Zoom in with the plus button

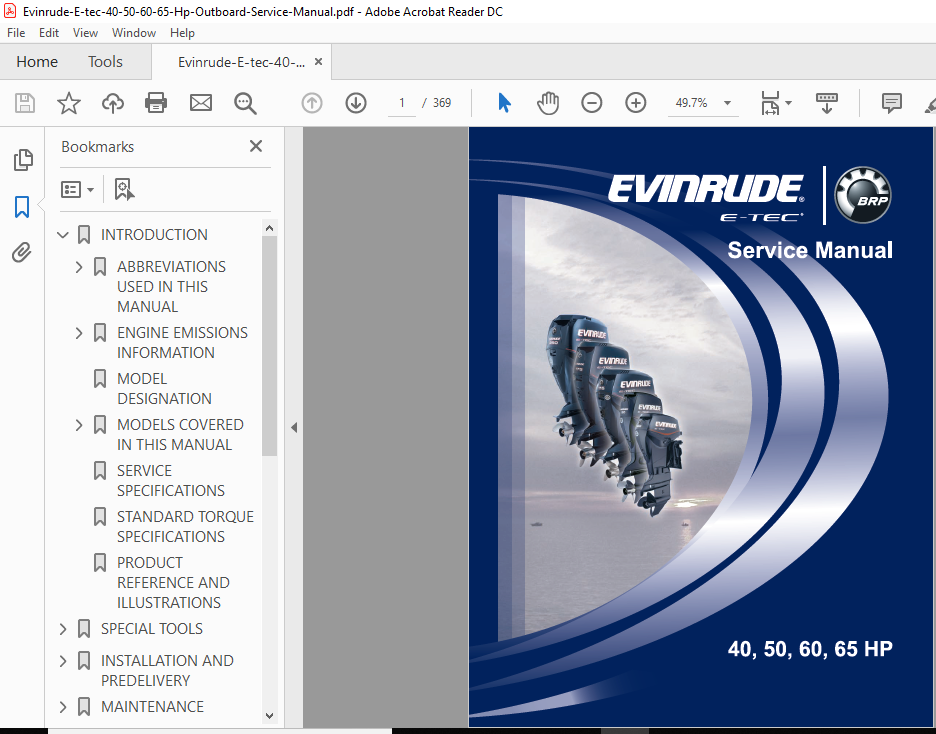(x=636, y=103)
